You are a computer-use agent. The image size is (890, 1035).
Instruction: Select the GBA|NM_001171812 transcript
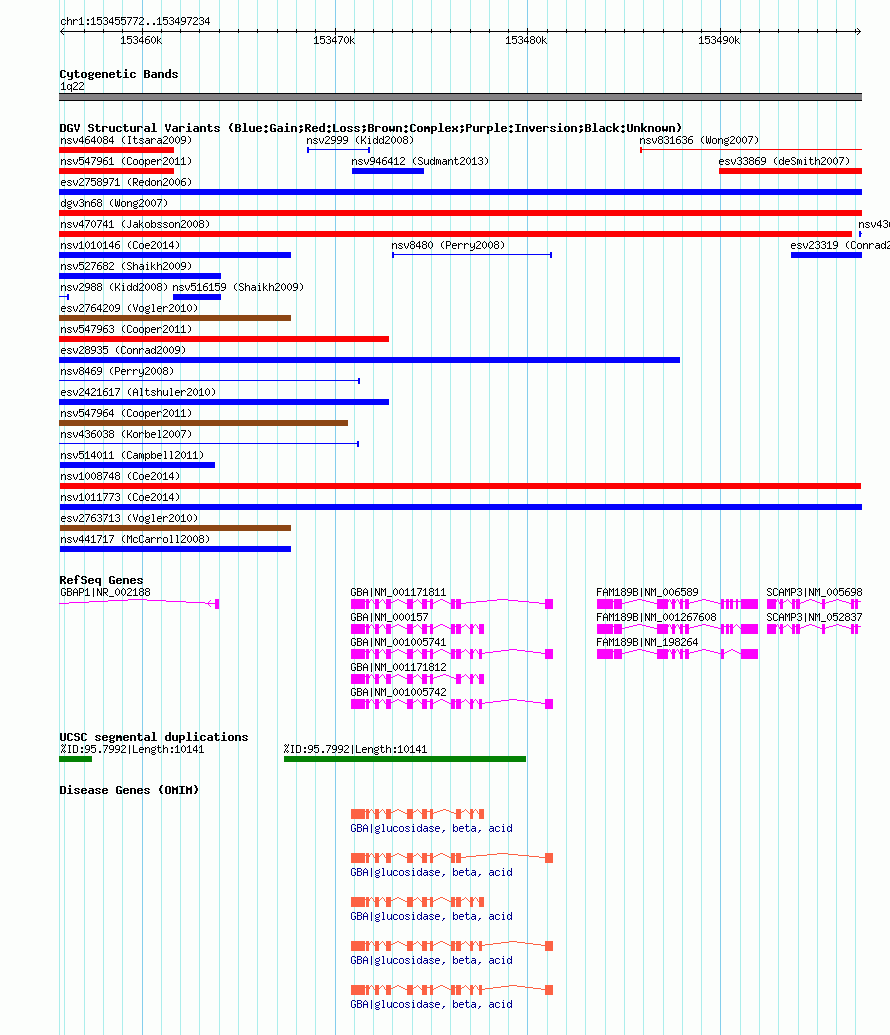tap(417, 679)
